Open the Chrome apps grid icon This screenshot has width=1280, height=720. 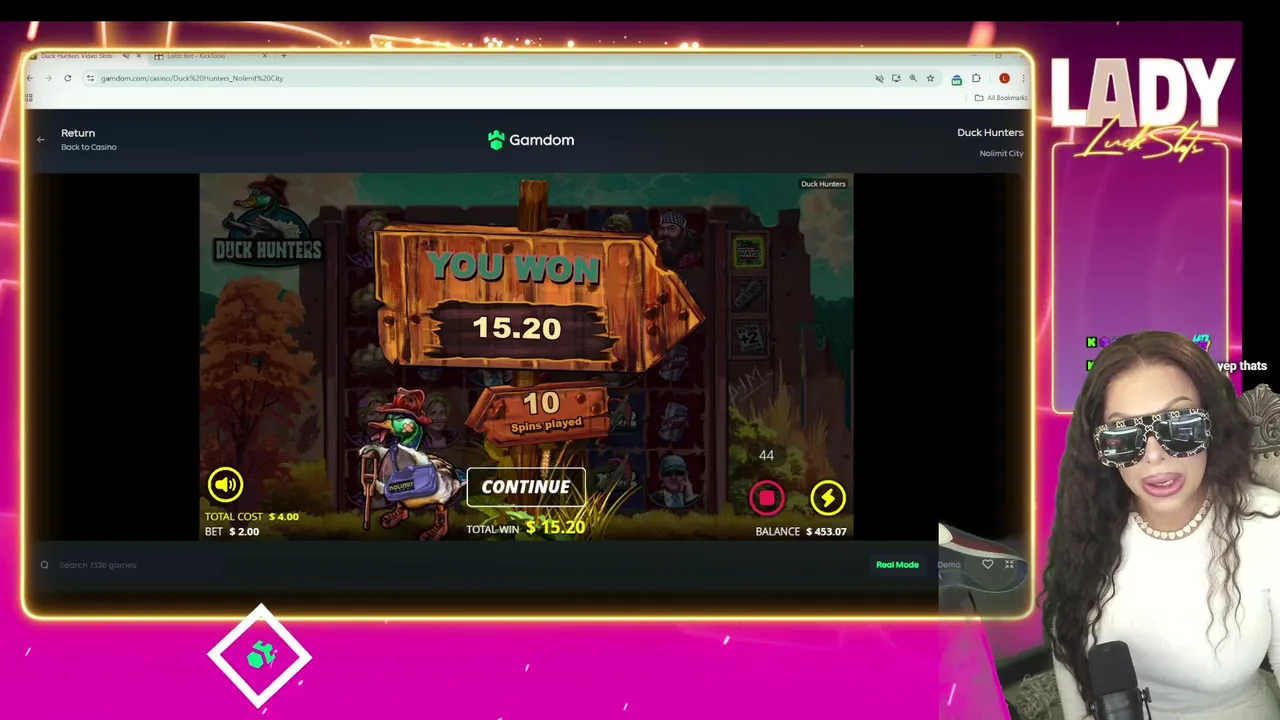[29, 98]
